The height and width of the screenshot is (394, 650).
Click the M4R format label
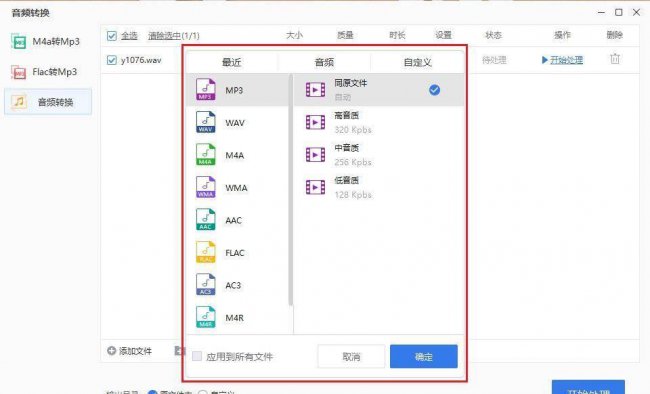[x=235, y=318]
